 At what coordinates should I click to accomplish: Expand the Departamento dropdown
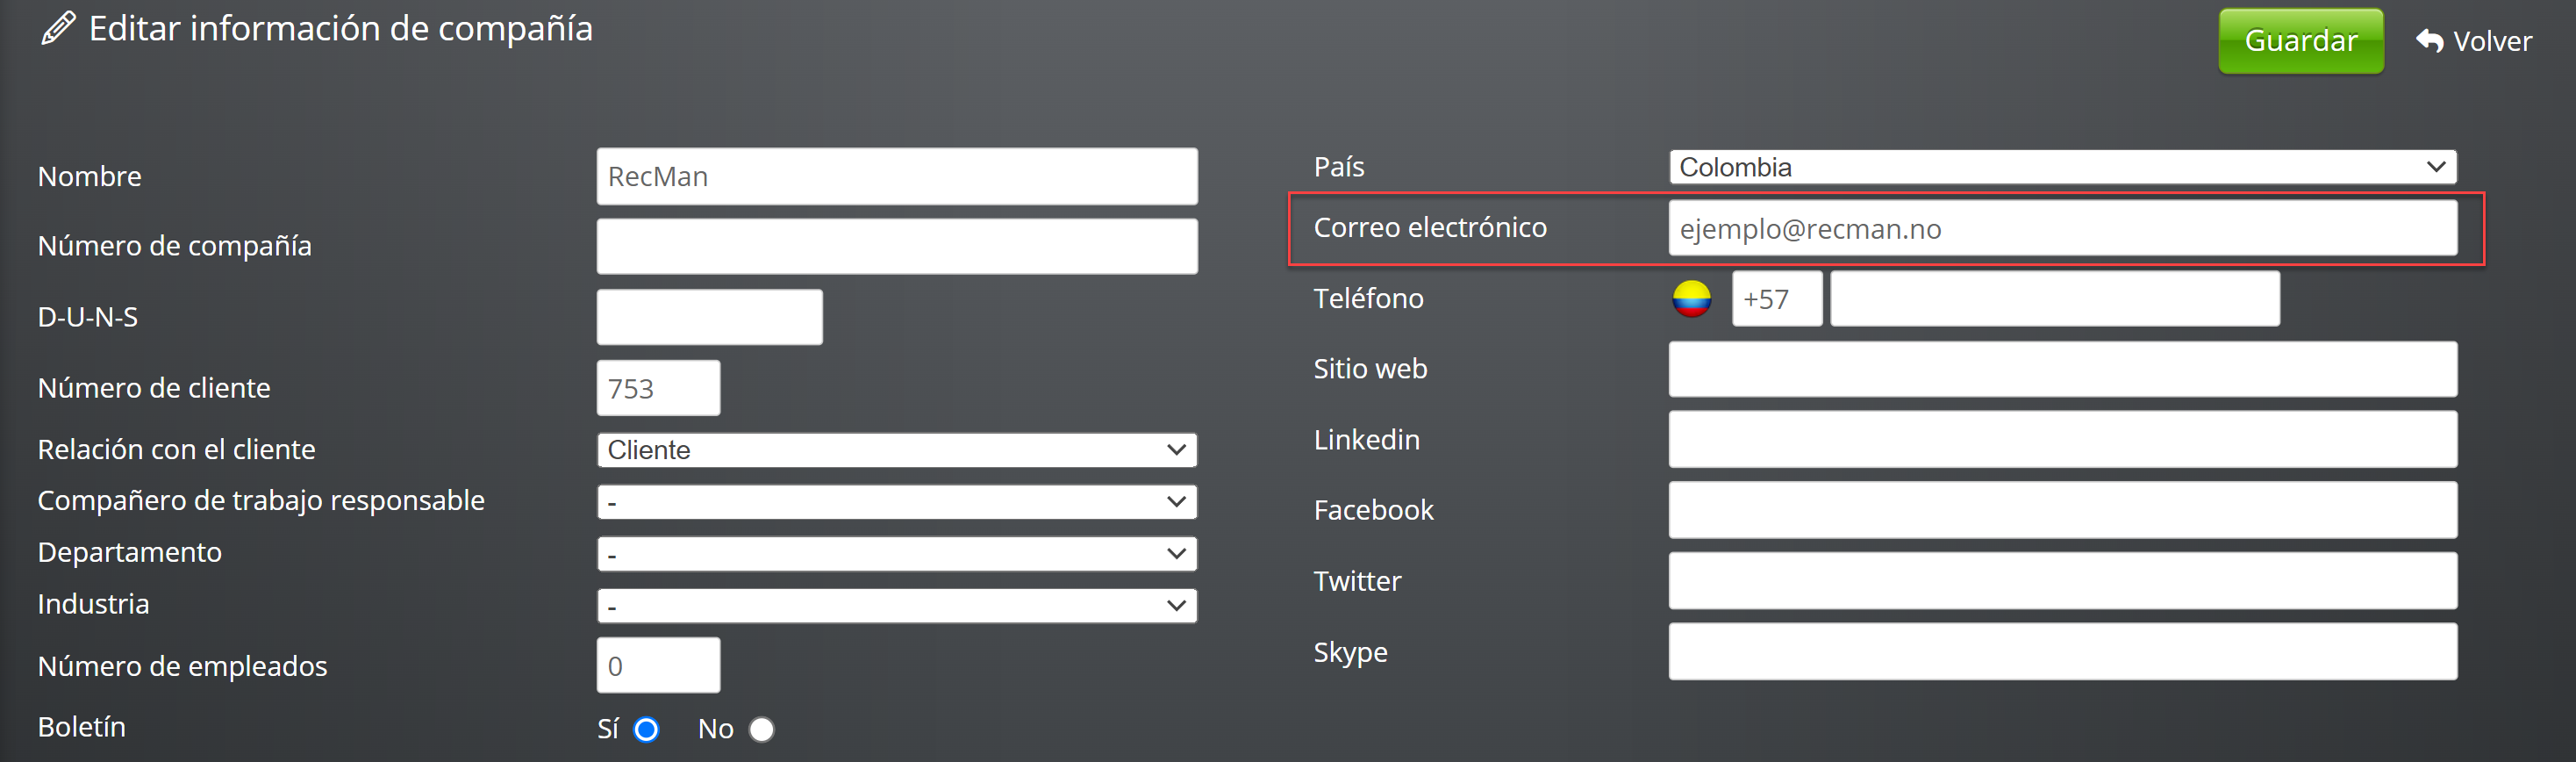pos(896,554)
